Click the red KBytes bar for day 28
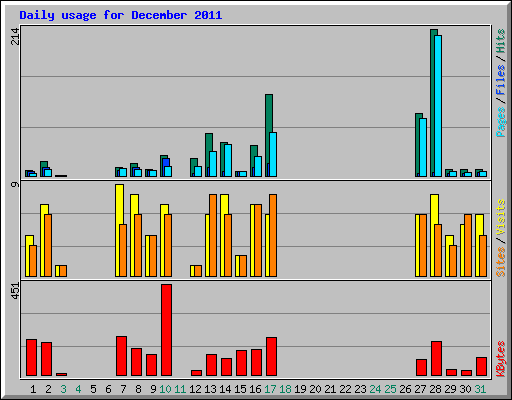512x400 pixels. [x=436, y=358]
